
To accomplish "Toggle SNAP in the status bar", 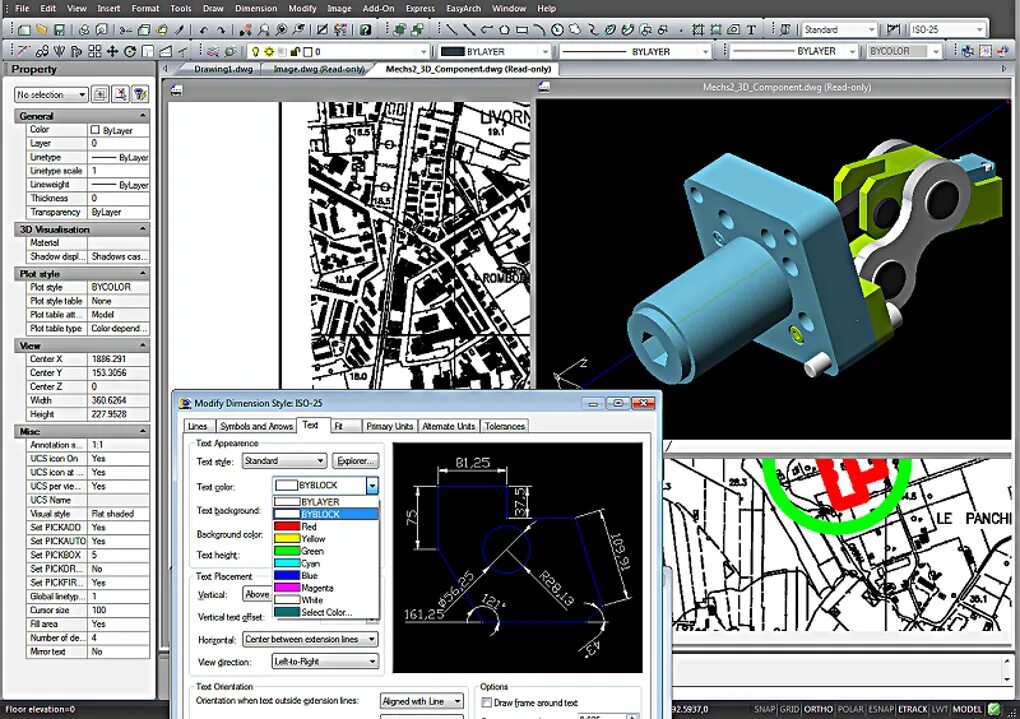I will (765, 709).
